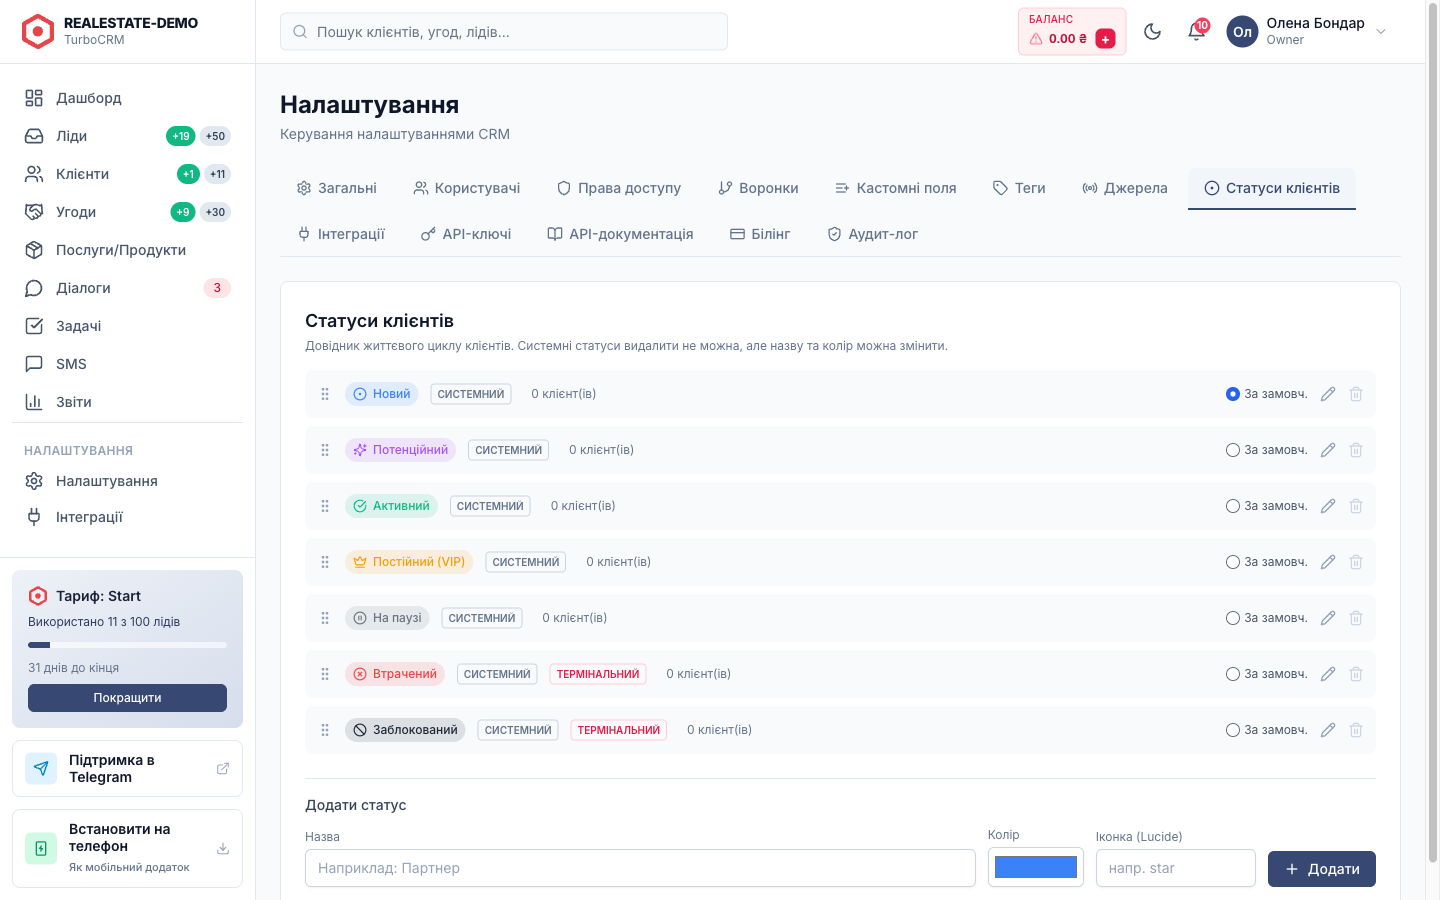Expand user menu chevron next to Олена Бондар
Viewport: 1440px width, 900px height.
click(x=1381, y=31)
